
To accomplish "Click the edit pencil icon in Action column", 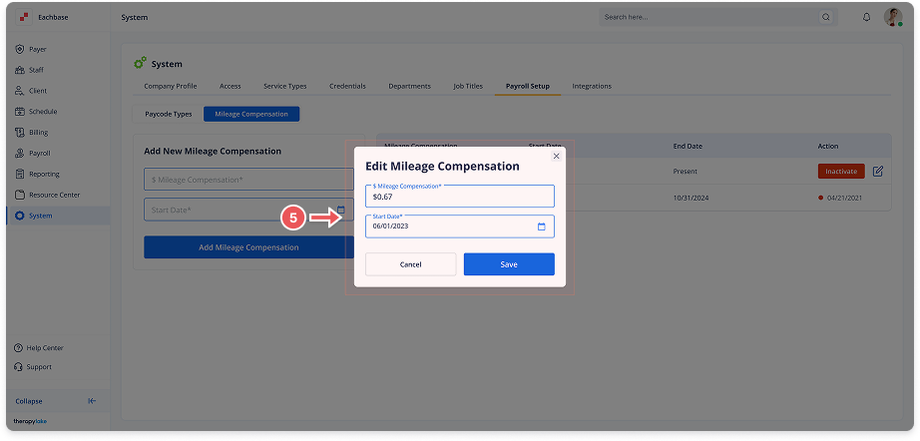I will click(878, 171).
